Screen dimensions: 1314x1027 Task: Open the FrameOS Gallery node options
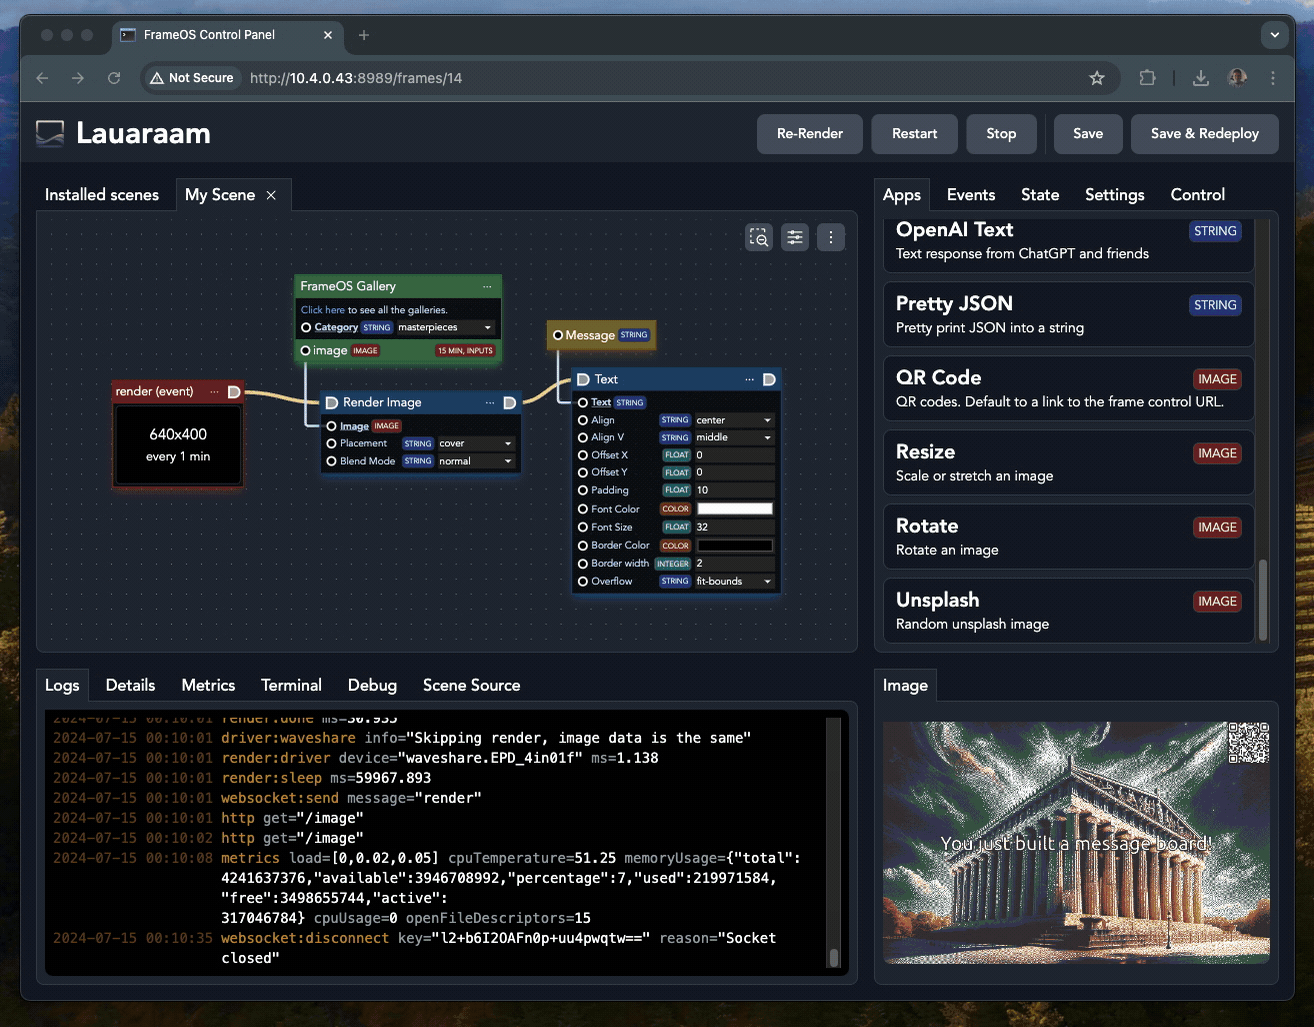pyautogui.click(x=487, y=286)
